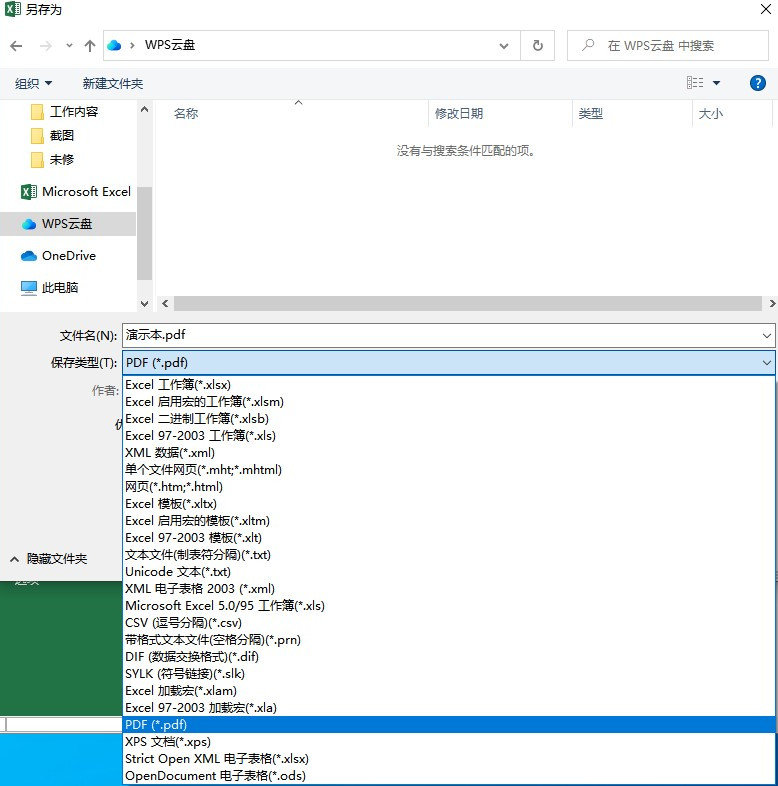
Task: Sort by 名称 column header
Action: 186,114
